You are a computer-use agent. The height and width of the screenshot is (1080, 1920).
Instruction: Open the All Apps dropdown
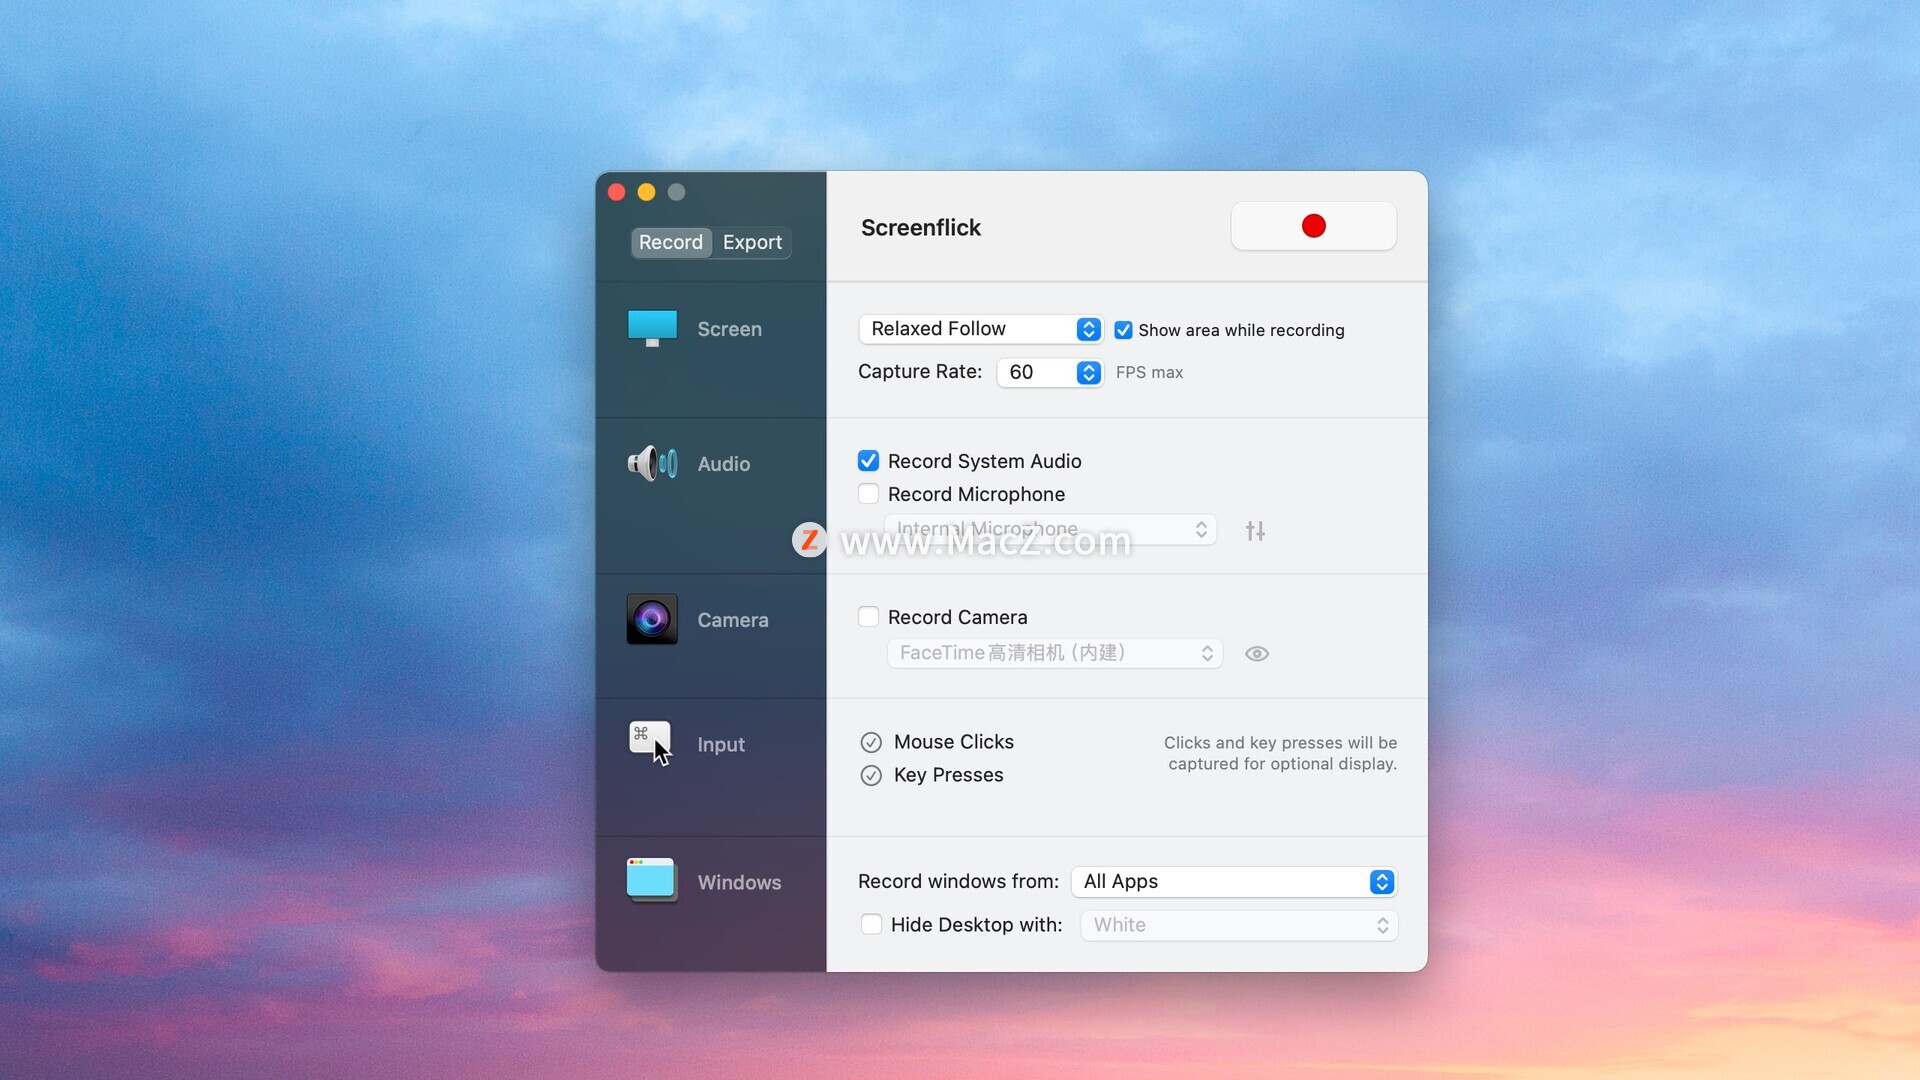click(1233, 881)
